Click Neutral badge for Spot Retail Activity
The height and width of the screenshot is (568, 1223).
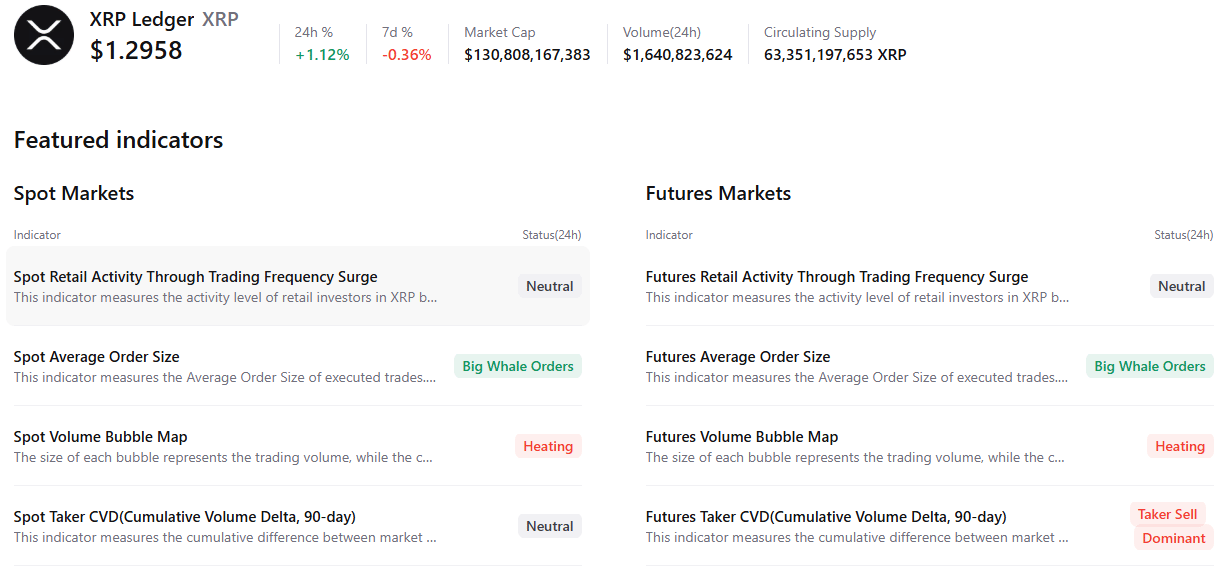[x=550, y=286]
